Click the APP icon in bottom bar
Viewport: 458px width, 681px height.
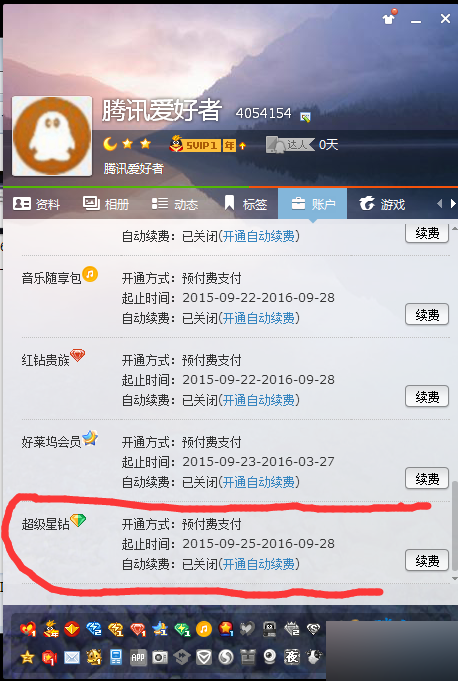click(x=138, y=658)
